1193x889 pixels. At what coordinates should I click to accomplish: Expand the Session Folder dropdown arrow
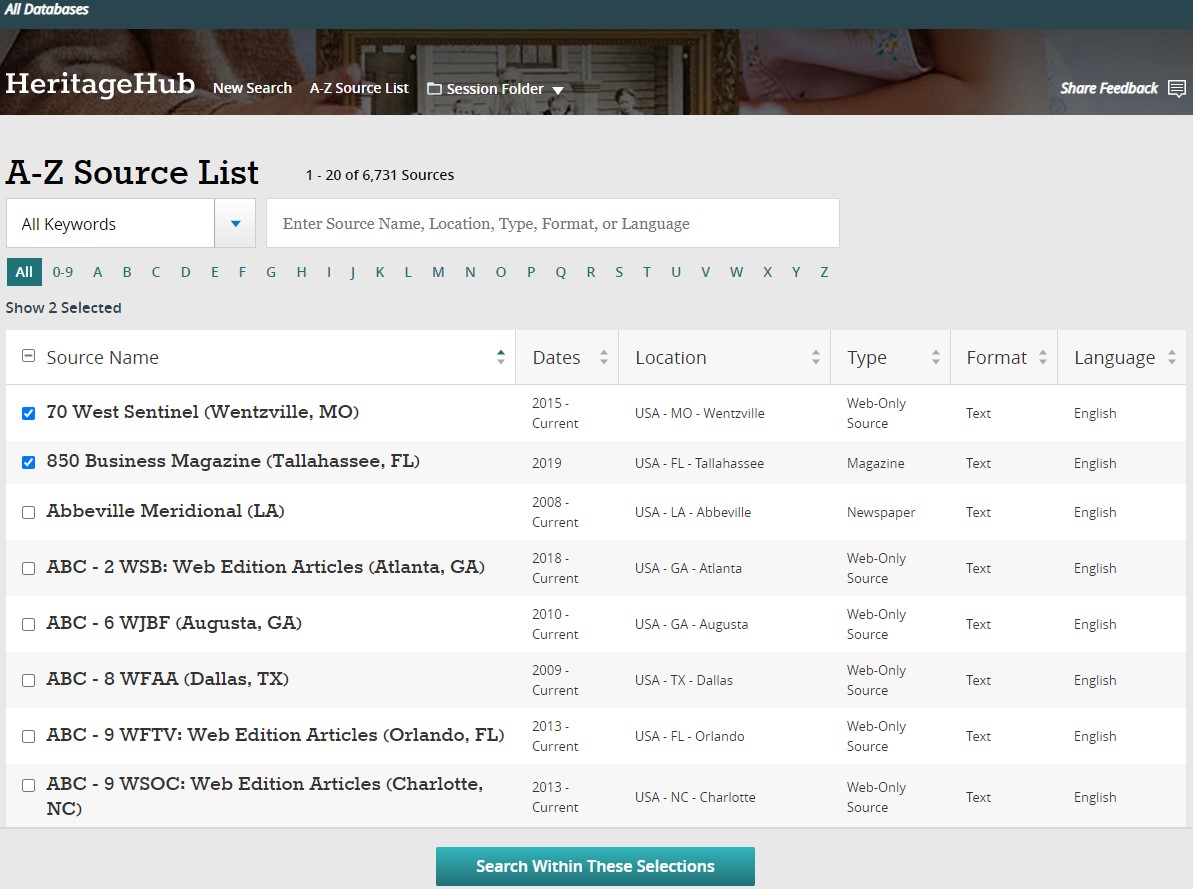558,90
